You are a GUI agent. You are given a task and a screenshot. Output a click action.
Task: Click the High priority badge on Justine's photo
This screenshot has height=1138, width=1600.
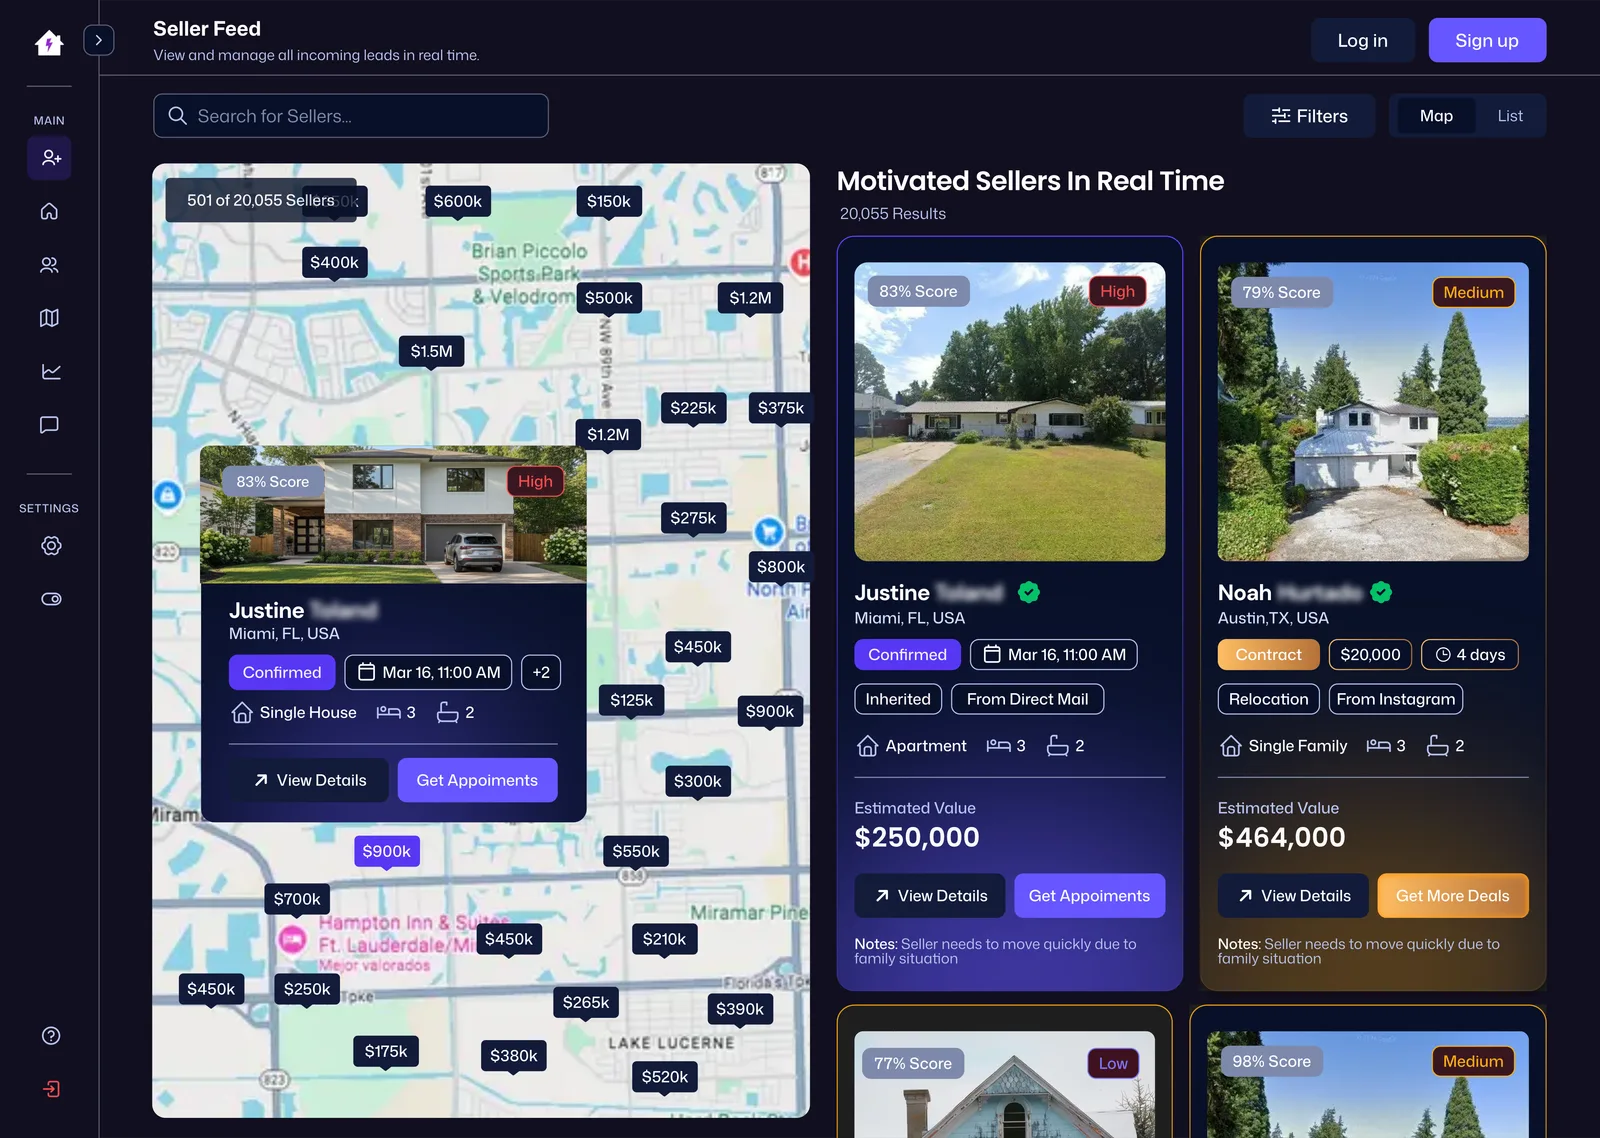1117,291
